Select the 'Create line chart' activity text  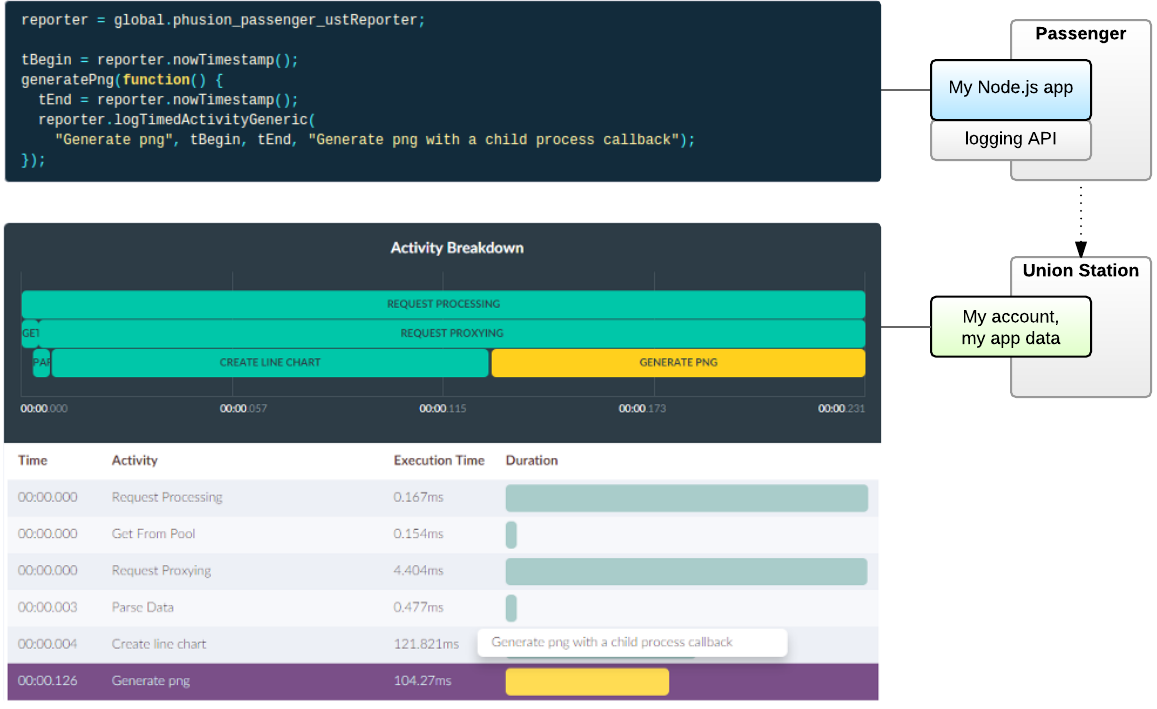point(159,644)
